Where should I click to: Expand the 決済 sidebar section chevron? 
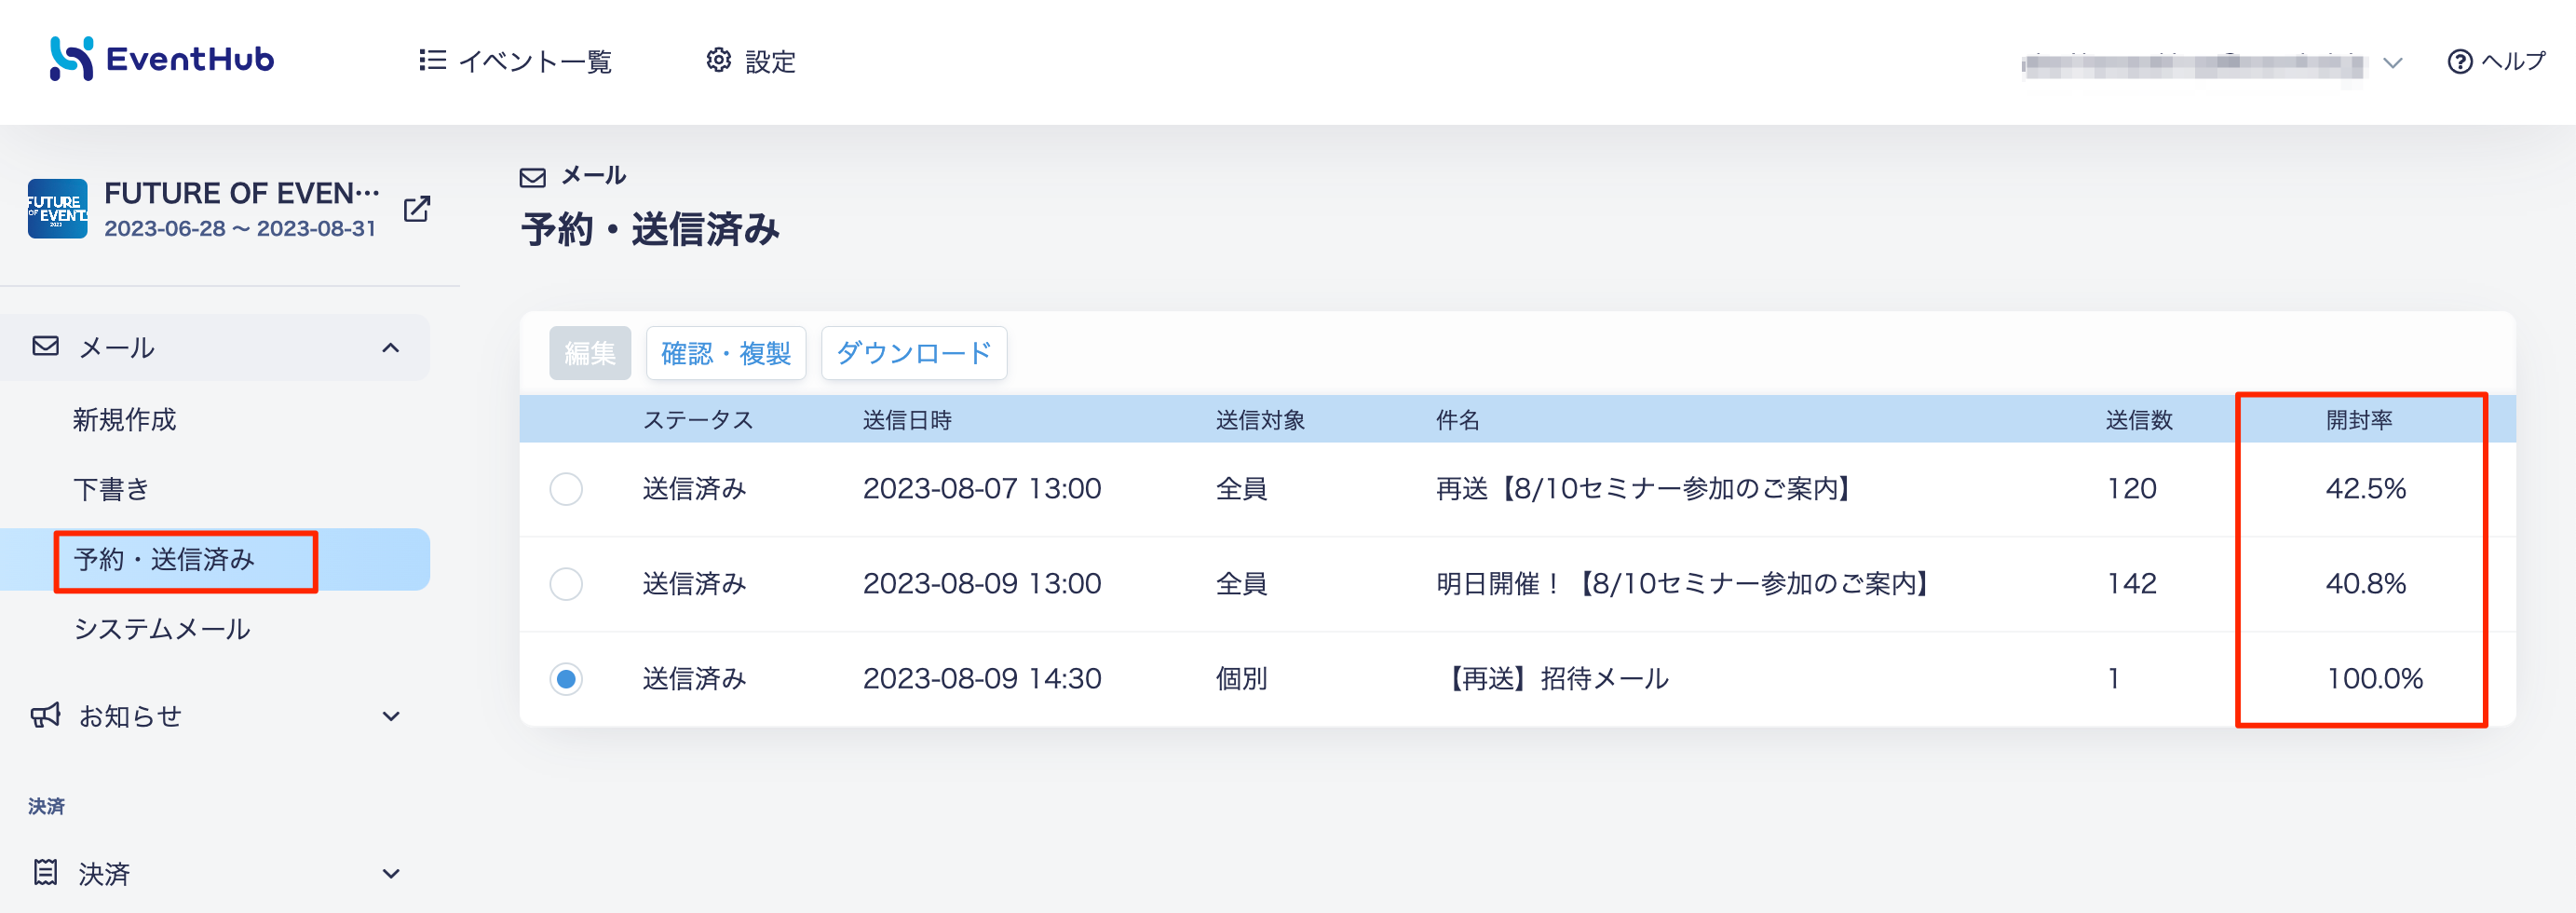tap(391, 873)
